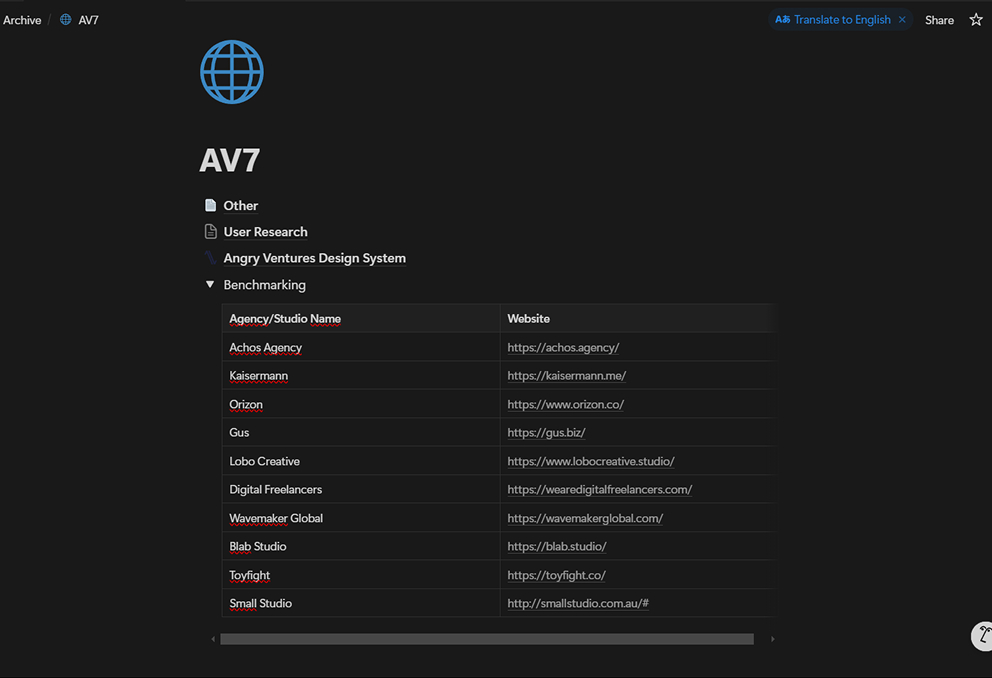Open the https://www.orizon.co/ link
Viewport: 992px width, 678px height.
[566, 404]
